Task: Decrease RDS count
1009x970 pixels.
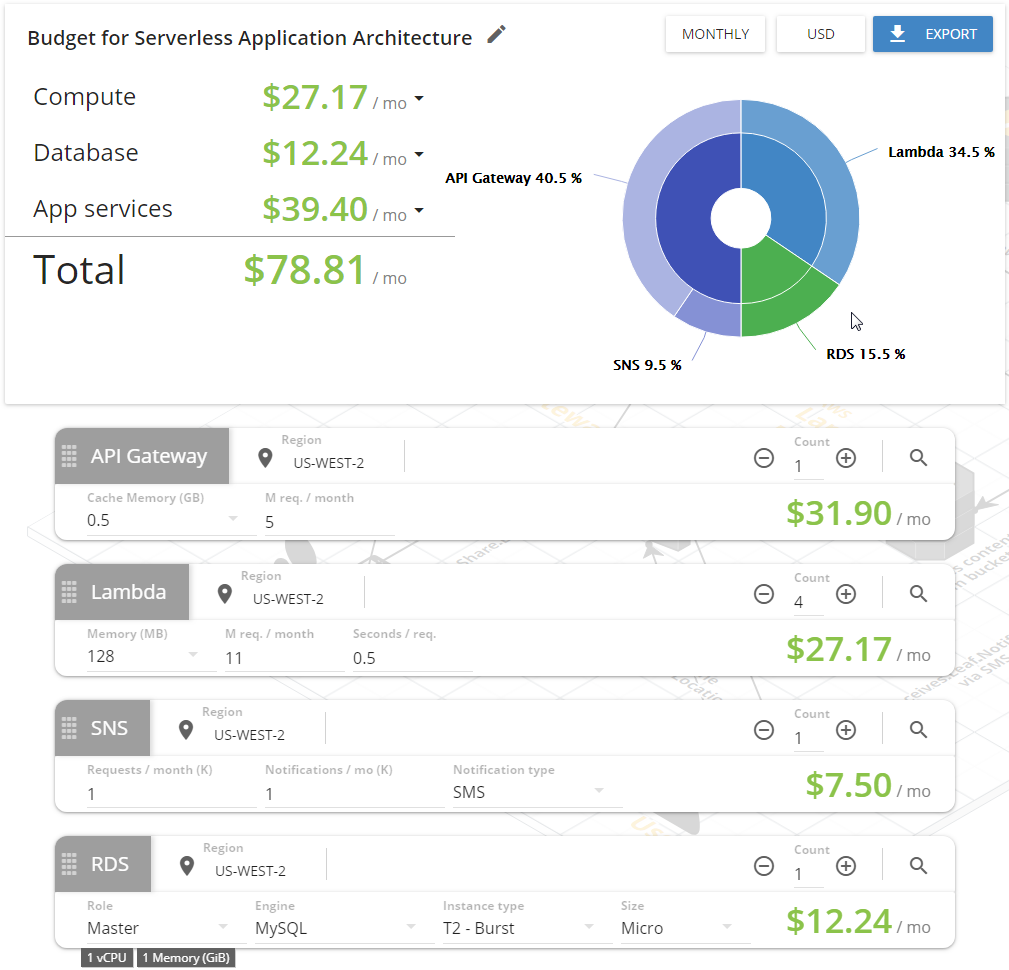Action: coord(764,866)
